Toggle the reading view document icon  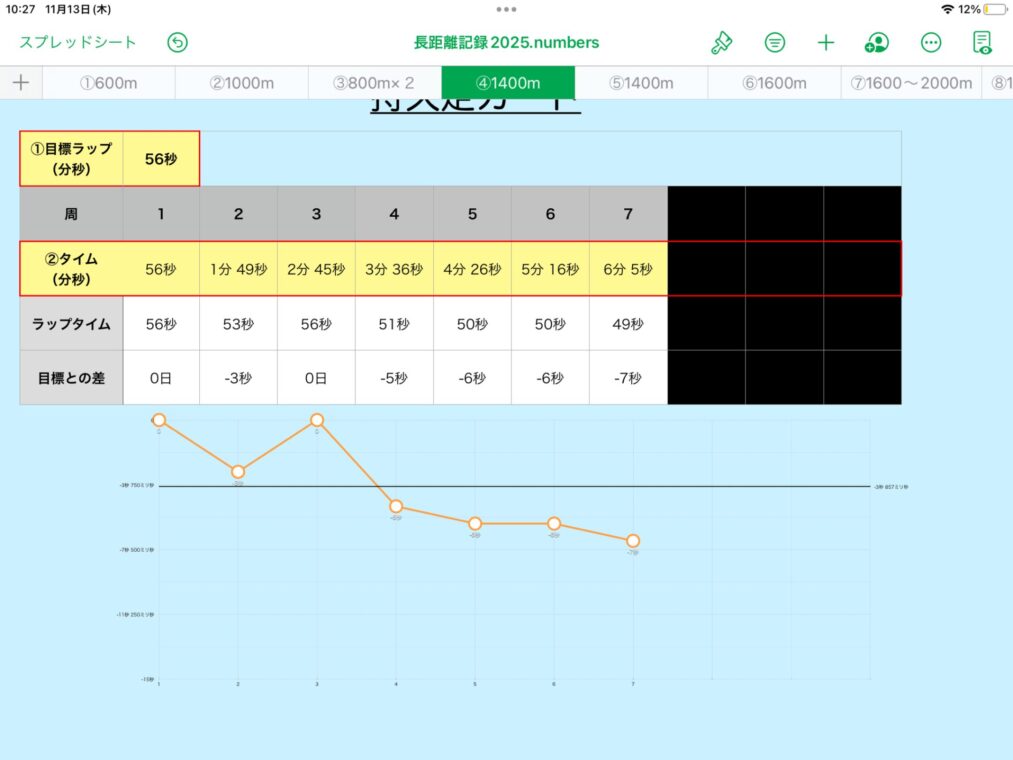coord(983,43)
